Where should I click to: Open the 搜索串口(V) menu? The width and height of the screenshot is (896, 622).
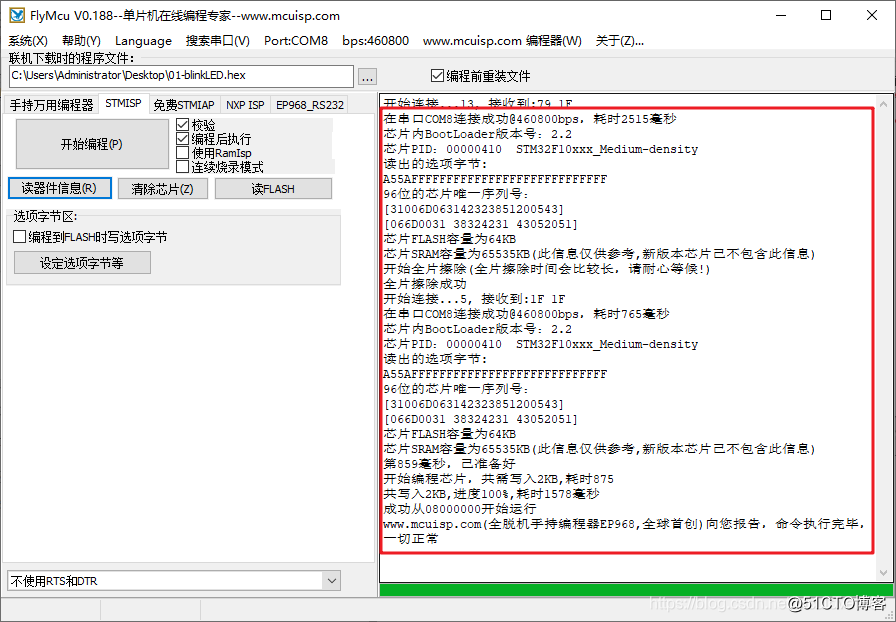coord(218,41)
